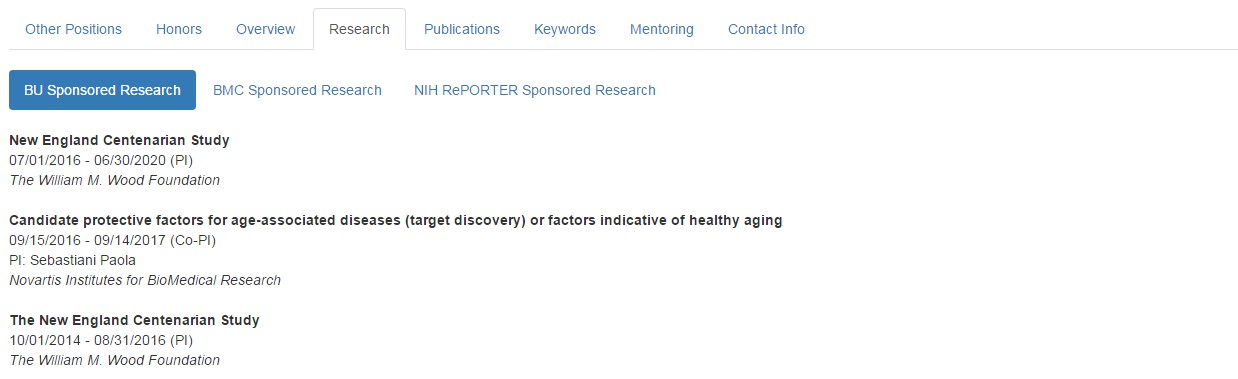This screenshot has width=1238, height=379.
Task: Select the BU Sponsored Research pill
Action: [x=102, y=90]
